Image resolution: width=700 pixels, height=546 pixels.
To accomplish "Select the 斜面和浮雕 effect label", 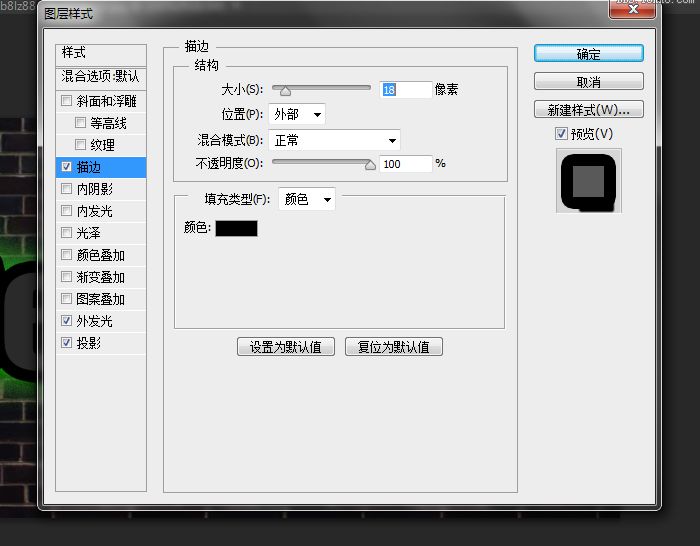I will click(106, 101).
